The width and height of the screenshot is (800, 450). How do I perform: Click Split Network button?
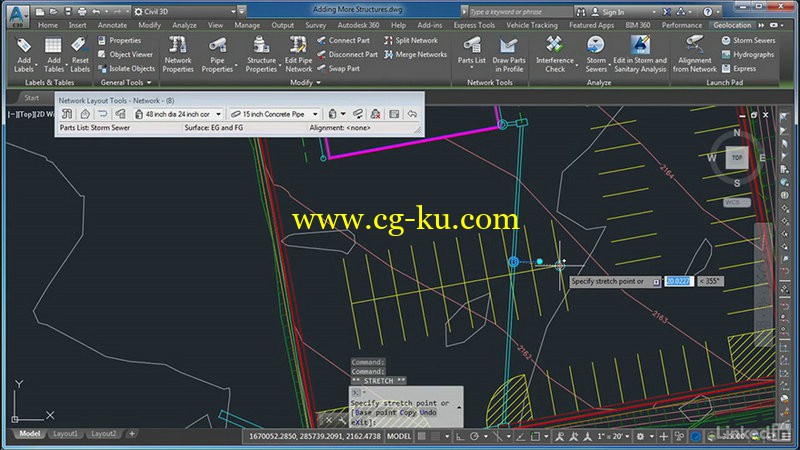point(411,40)
